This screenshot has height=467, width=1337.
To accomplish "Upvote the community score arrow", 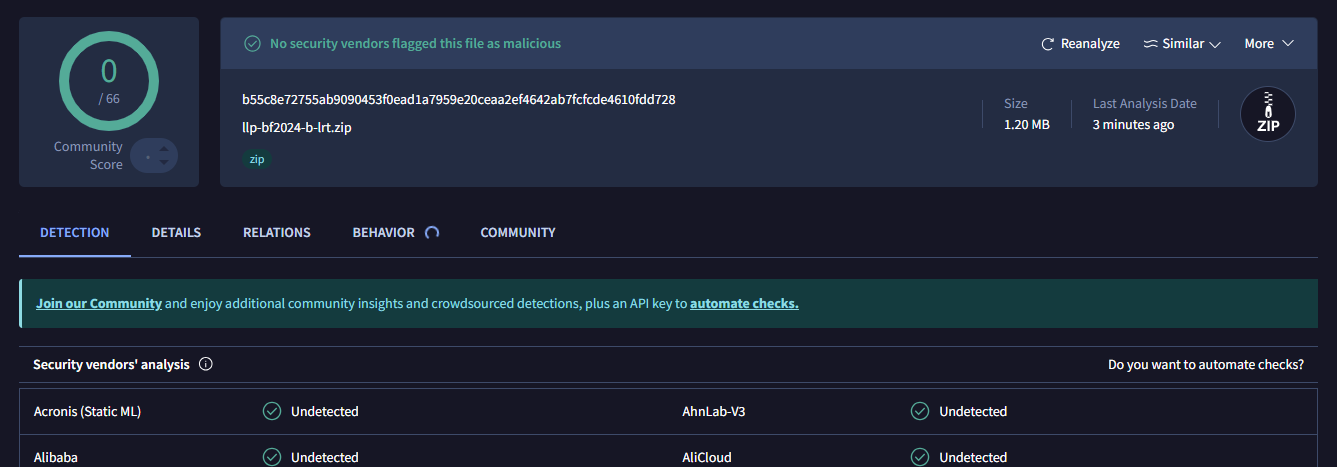I will (164, 149).
